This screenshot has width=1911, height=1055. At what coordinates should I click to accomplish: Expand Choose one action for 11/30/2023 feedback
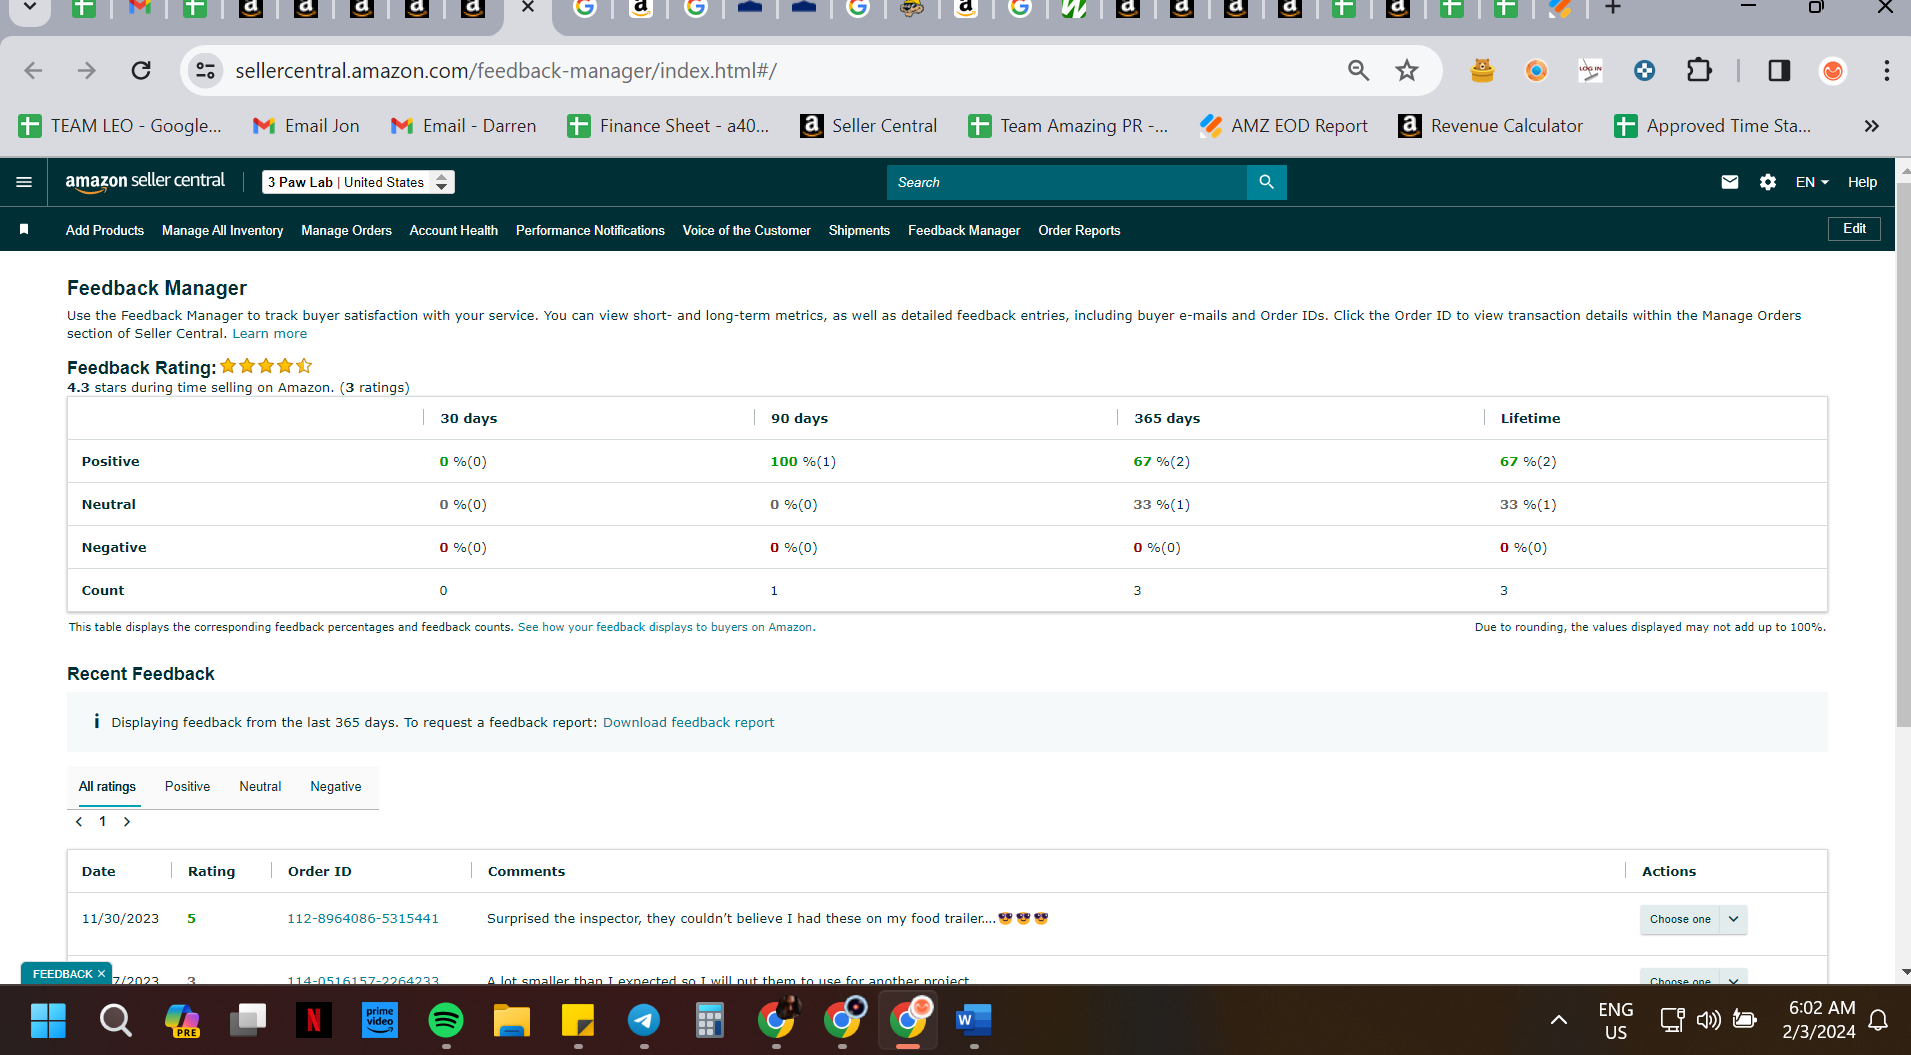1693,919
